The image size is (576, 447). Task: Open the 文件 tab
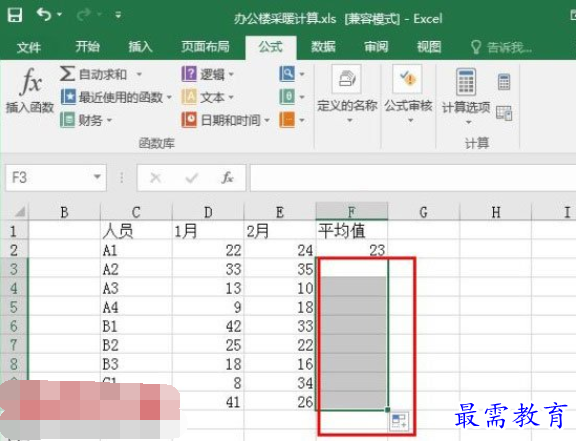tap(29, 47)
